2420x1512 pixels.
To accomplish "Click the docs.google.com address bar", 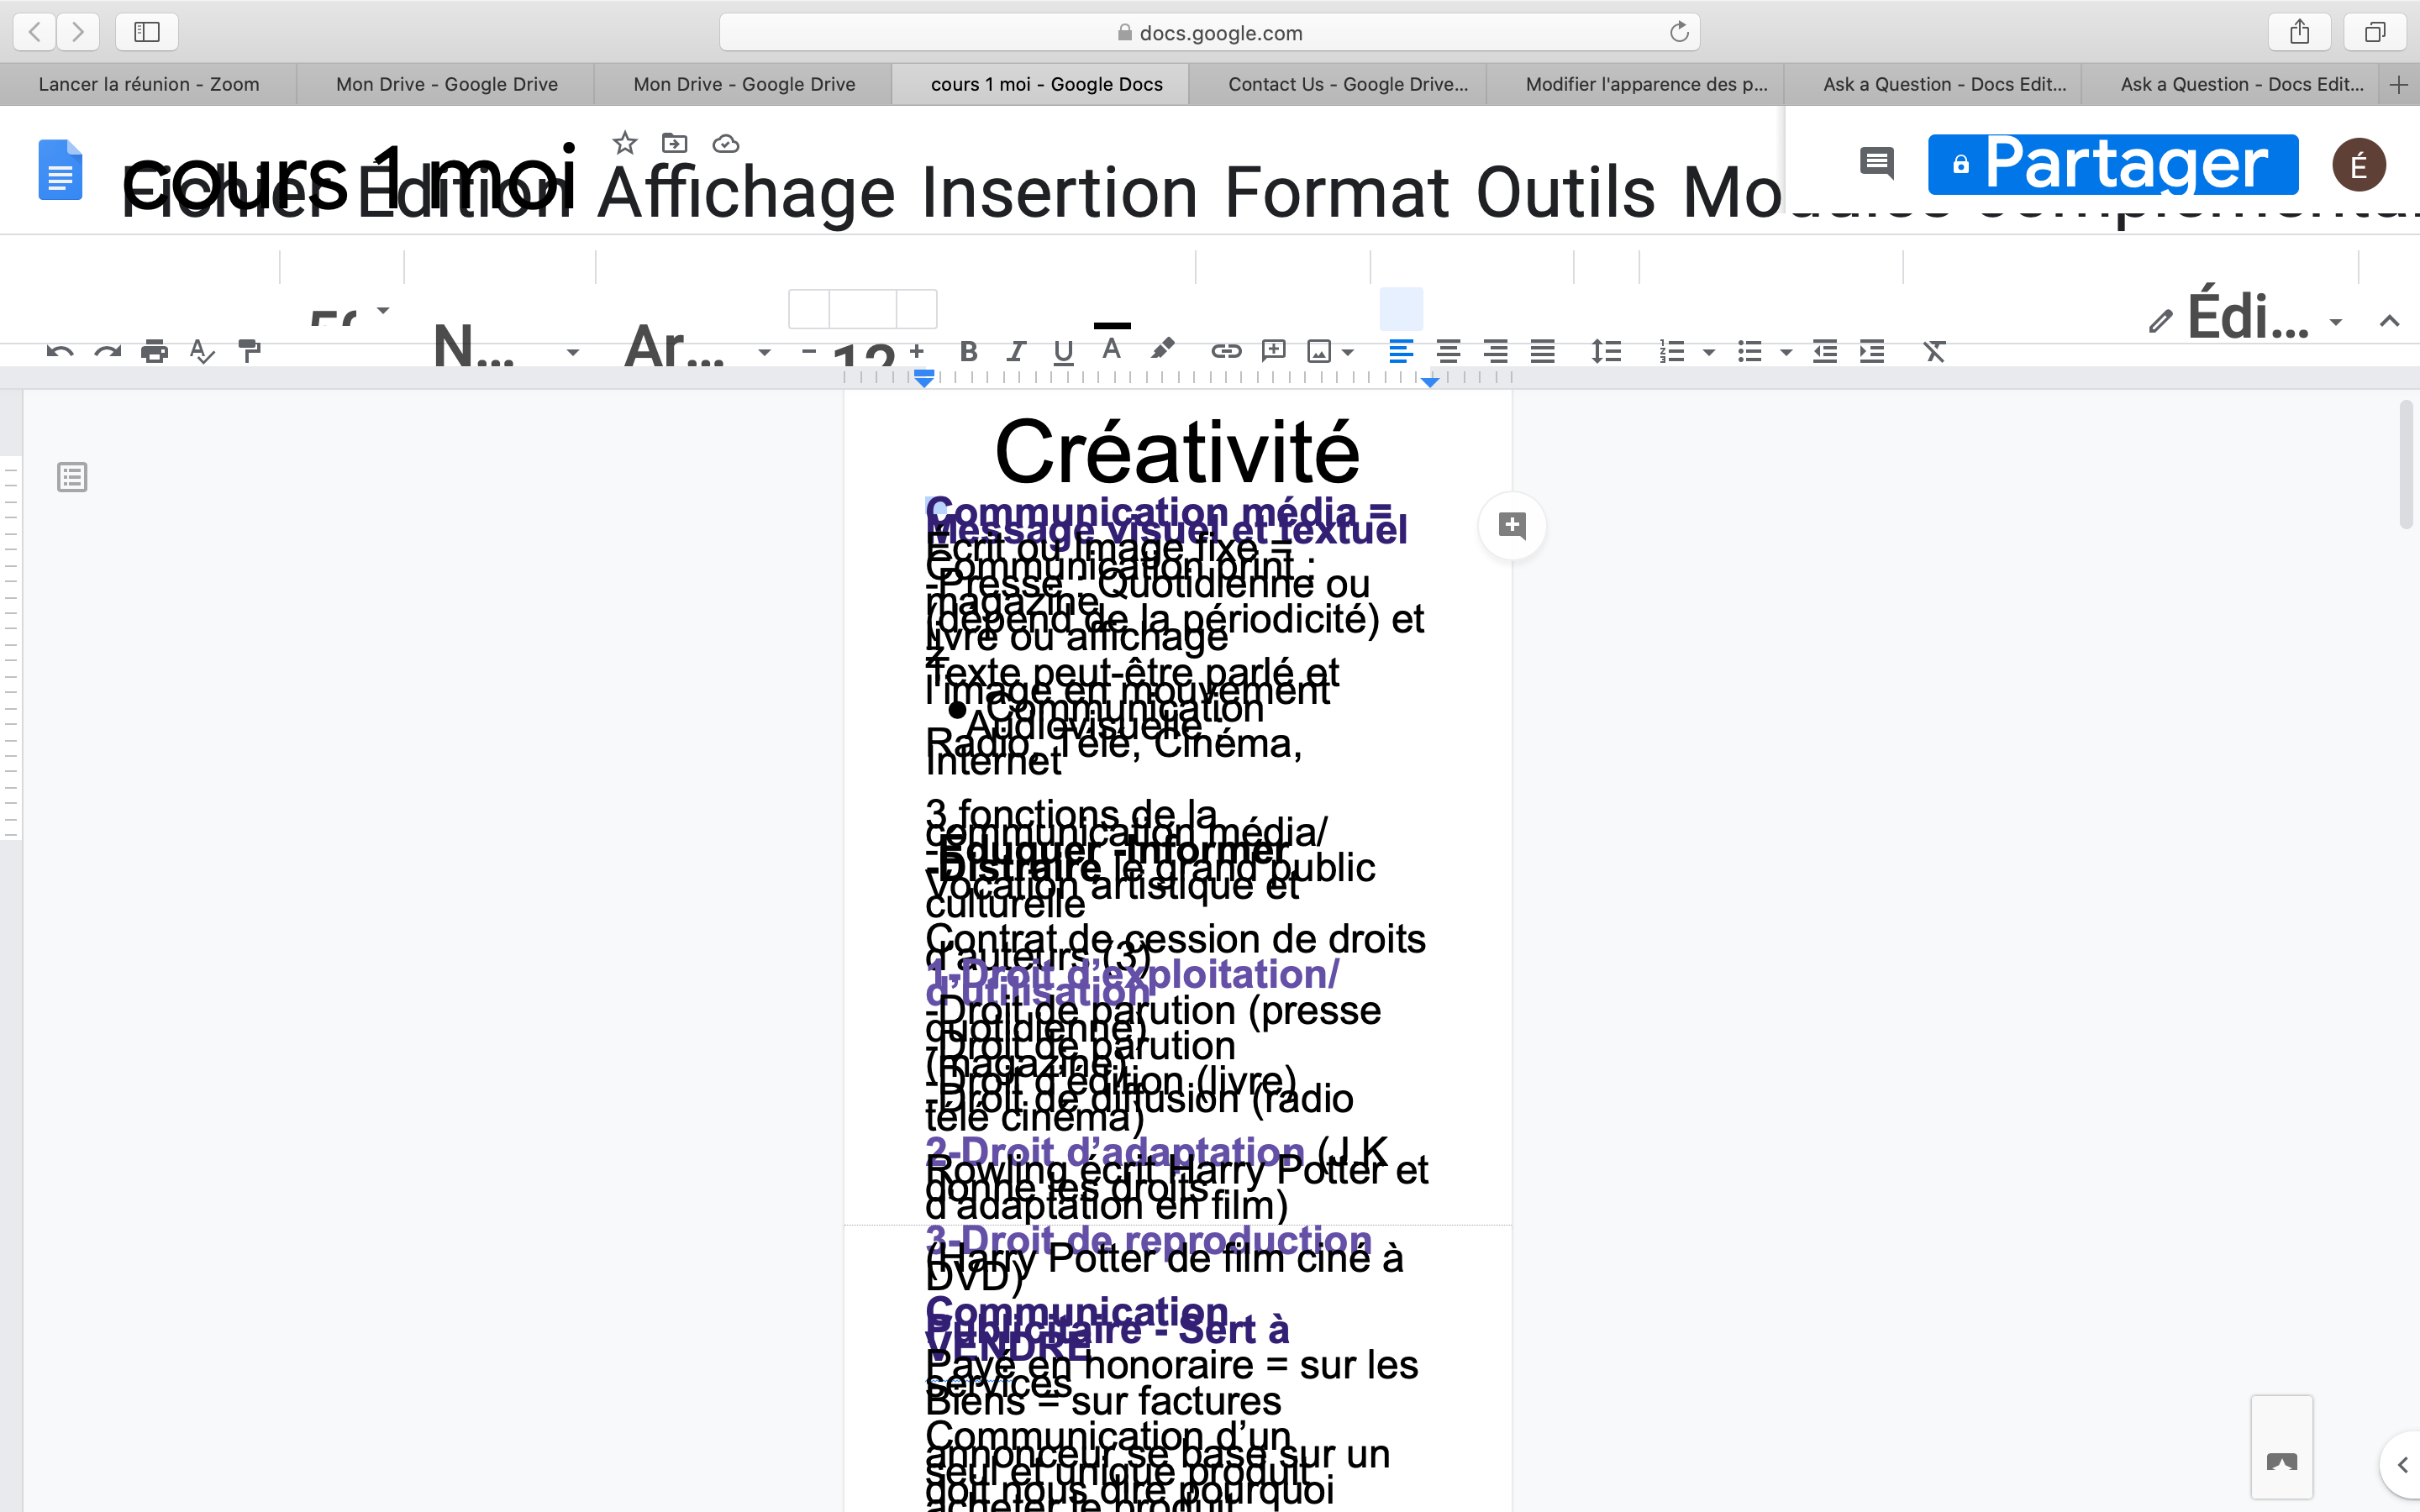I will pos(1208,33).
